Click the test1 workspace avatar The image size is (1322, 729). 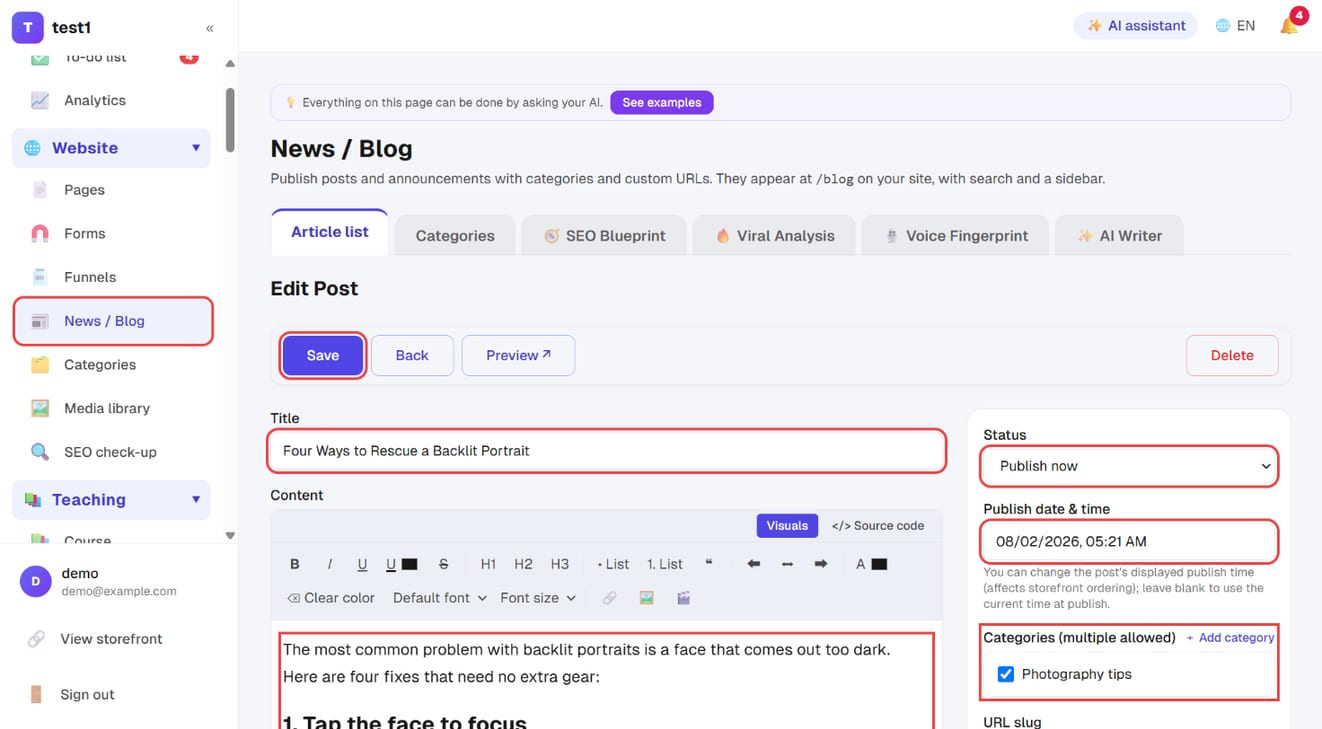27,28
